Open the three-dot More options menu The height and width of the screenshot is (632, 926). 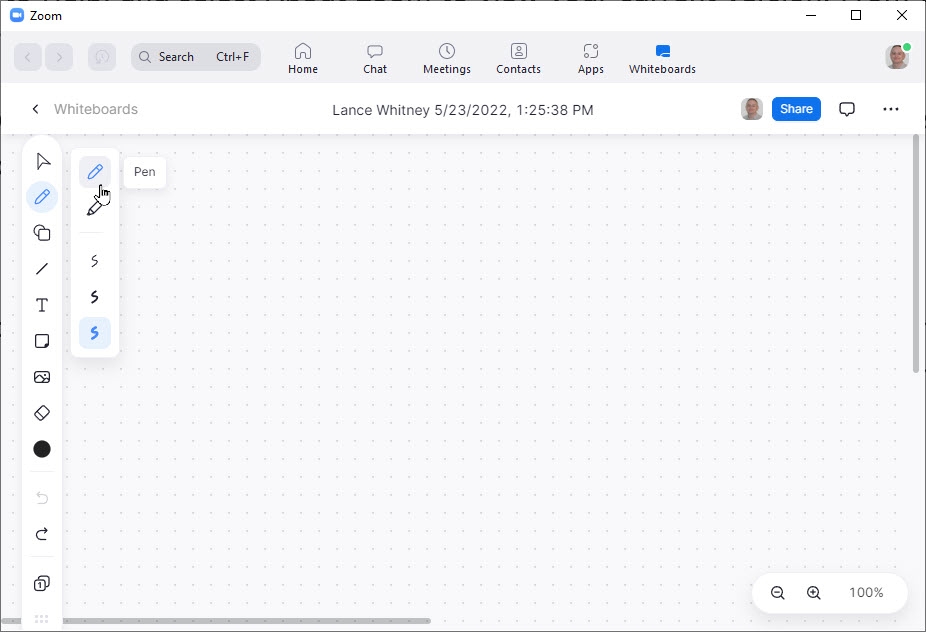(891, 109)
